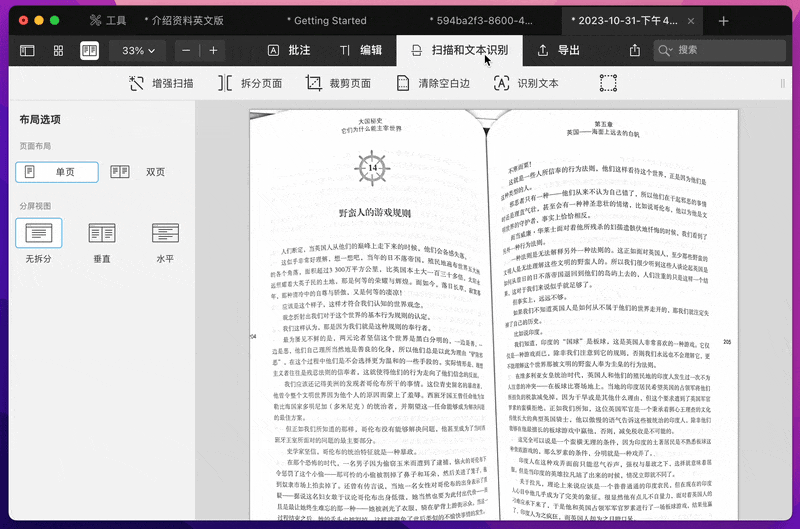Activate the dashed rectangle selection tool
Screen dimensions: 800x529
(x=608, y=84)
